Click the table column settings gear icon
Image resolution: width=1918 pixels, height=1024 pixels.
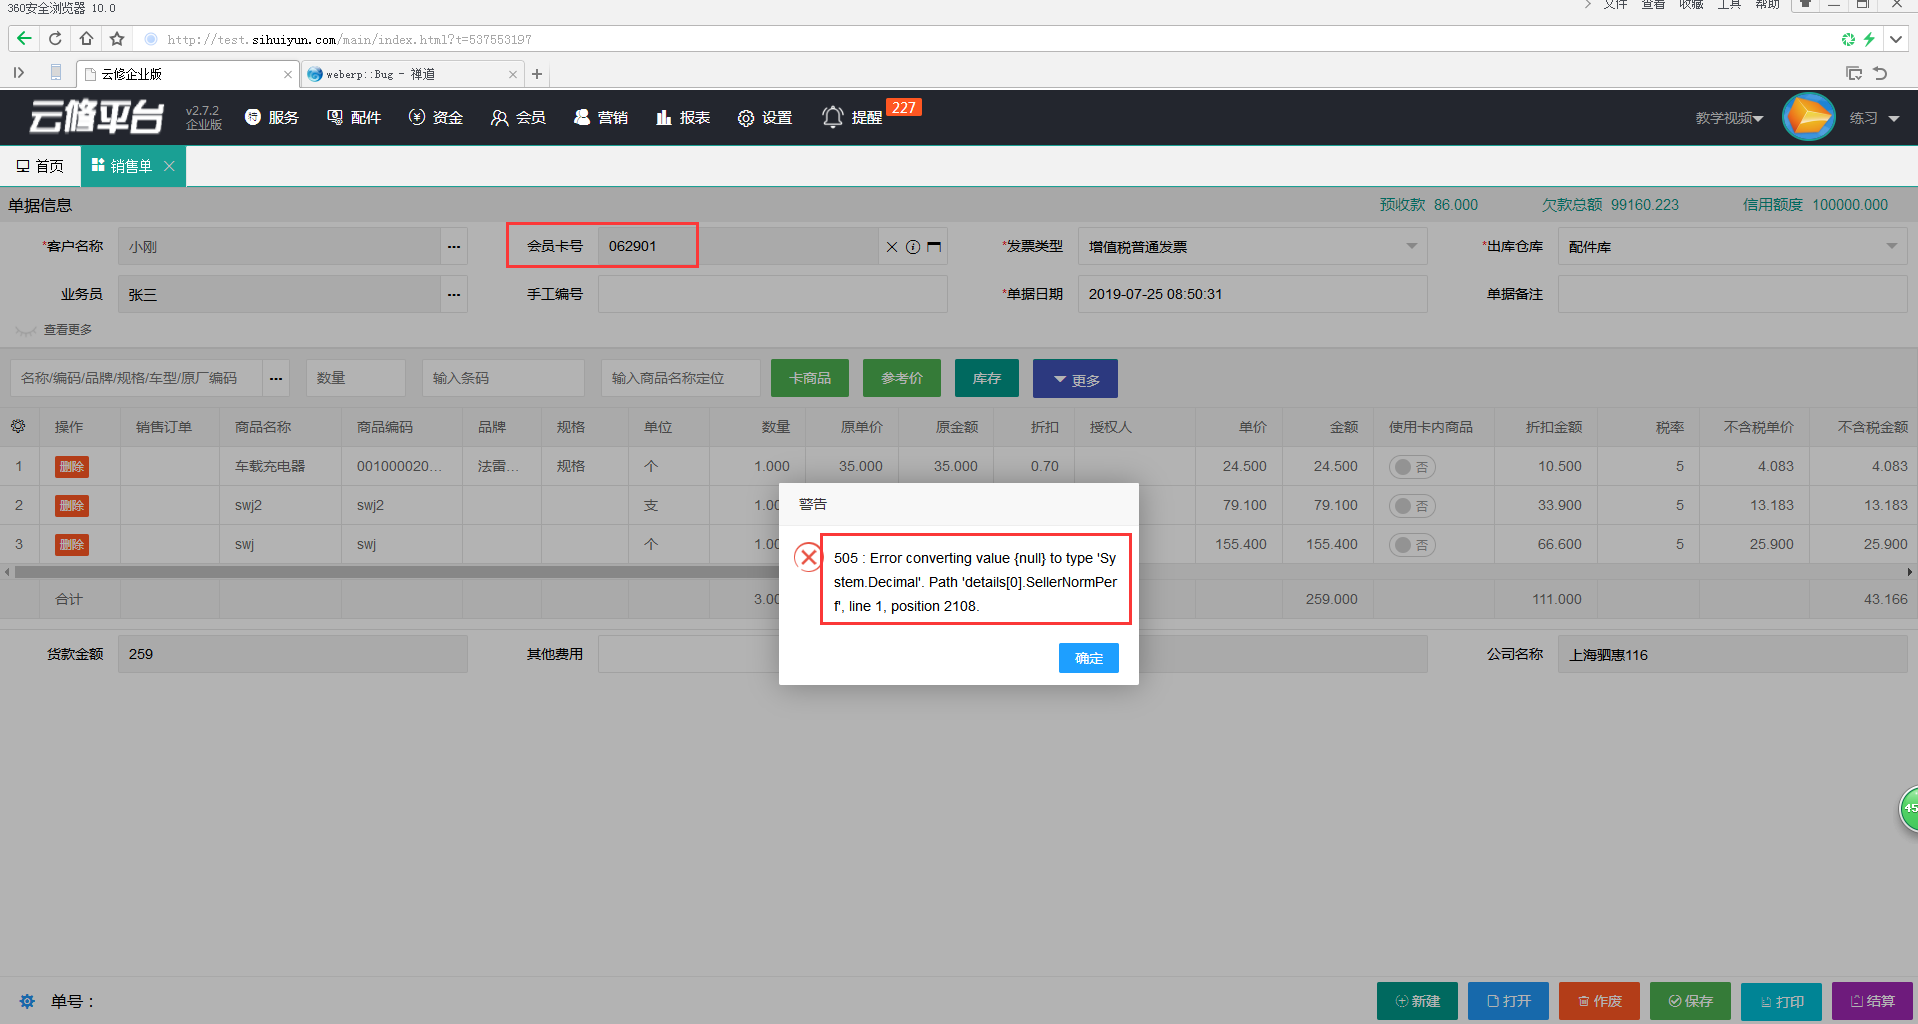tap(18, 426)
